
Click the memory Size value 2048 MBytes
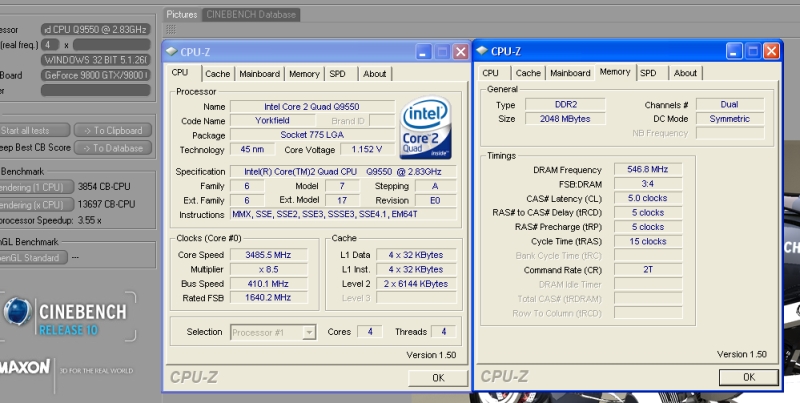566,119
